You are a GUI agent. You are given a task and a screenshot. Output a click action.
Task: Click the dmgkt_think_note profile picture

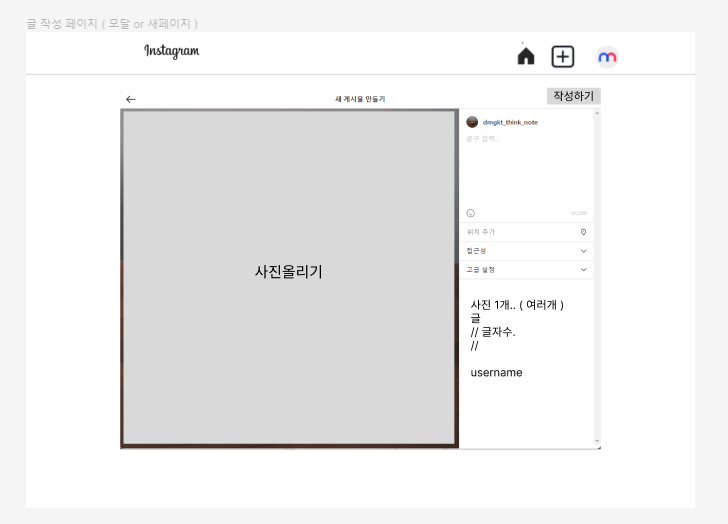tap(472, 122)
